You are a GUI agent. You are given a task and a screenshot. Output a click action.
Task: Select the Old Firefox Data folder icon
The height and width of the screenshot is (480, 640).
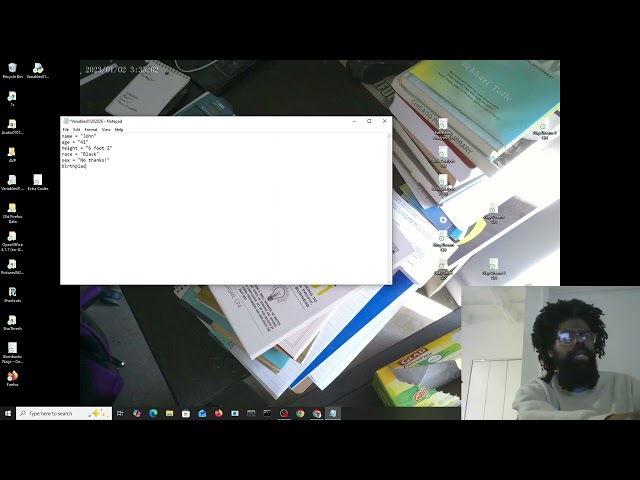click(12, 213)
